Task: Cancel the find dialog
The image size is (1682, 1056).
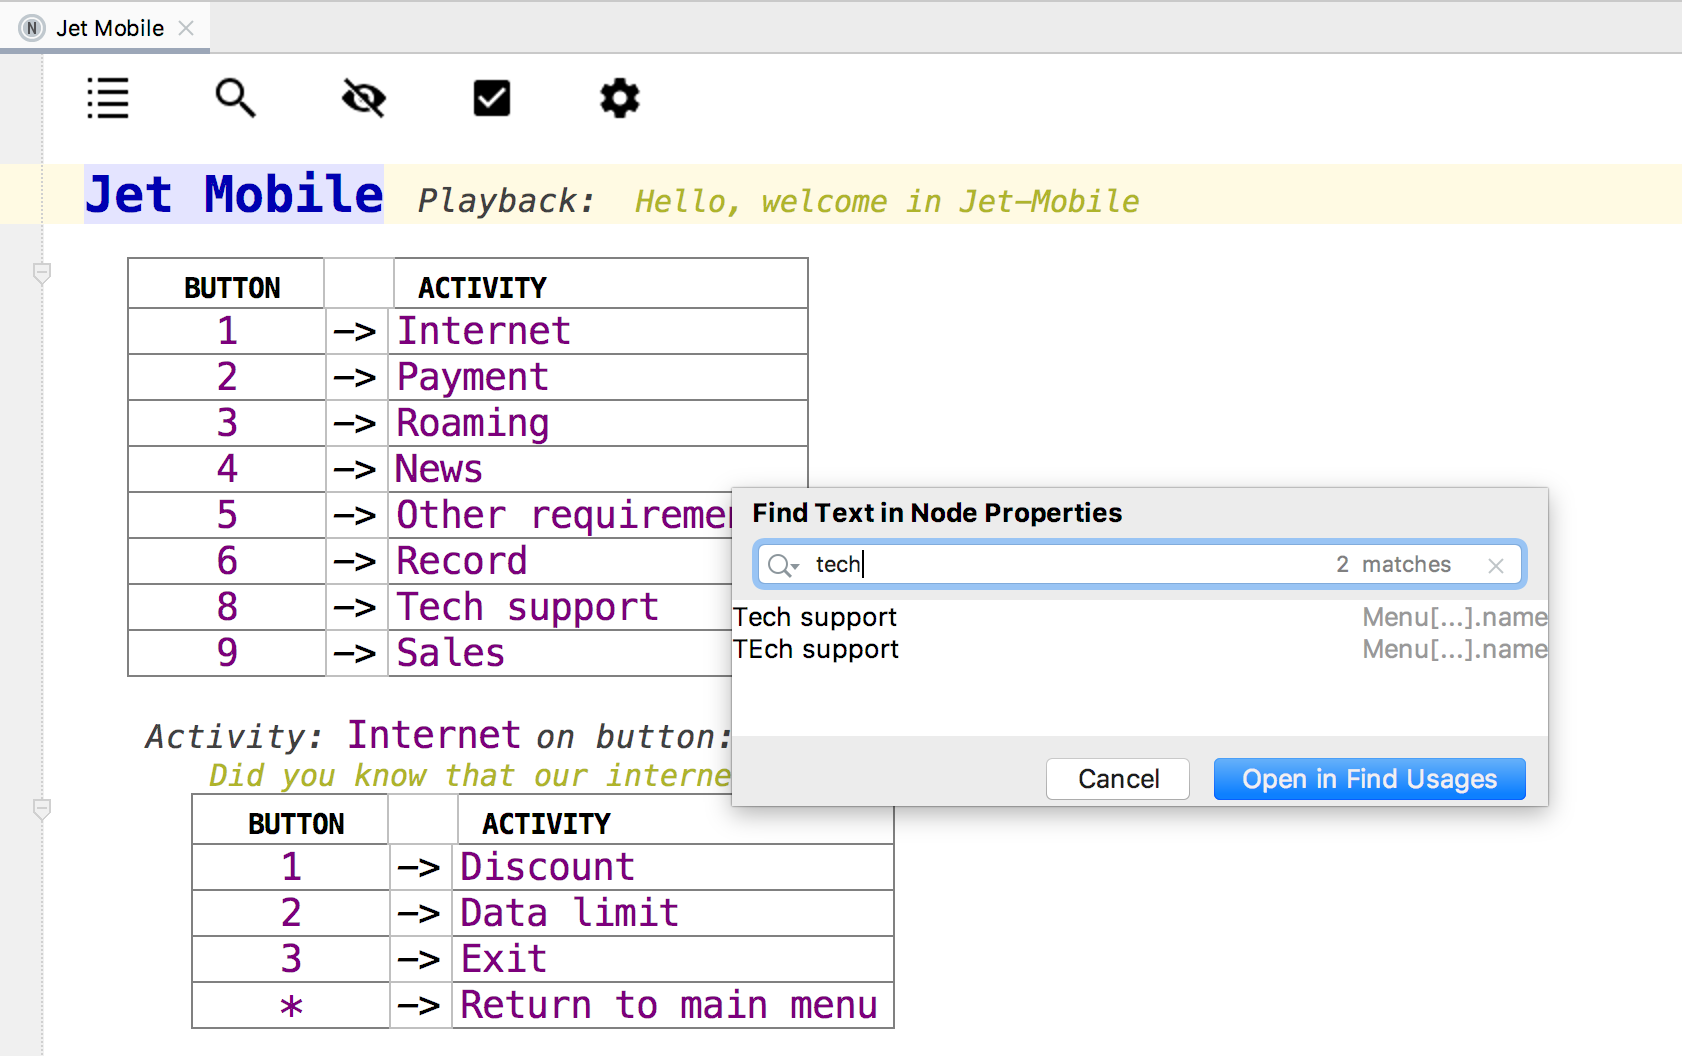Action: [1118, 779]
